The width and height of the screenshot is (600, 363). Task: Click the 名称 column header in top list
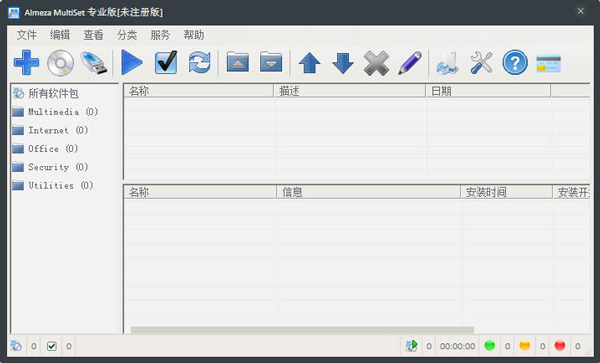(x=199, y=91)
